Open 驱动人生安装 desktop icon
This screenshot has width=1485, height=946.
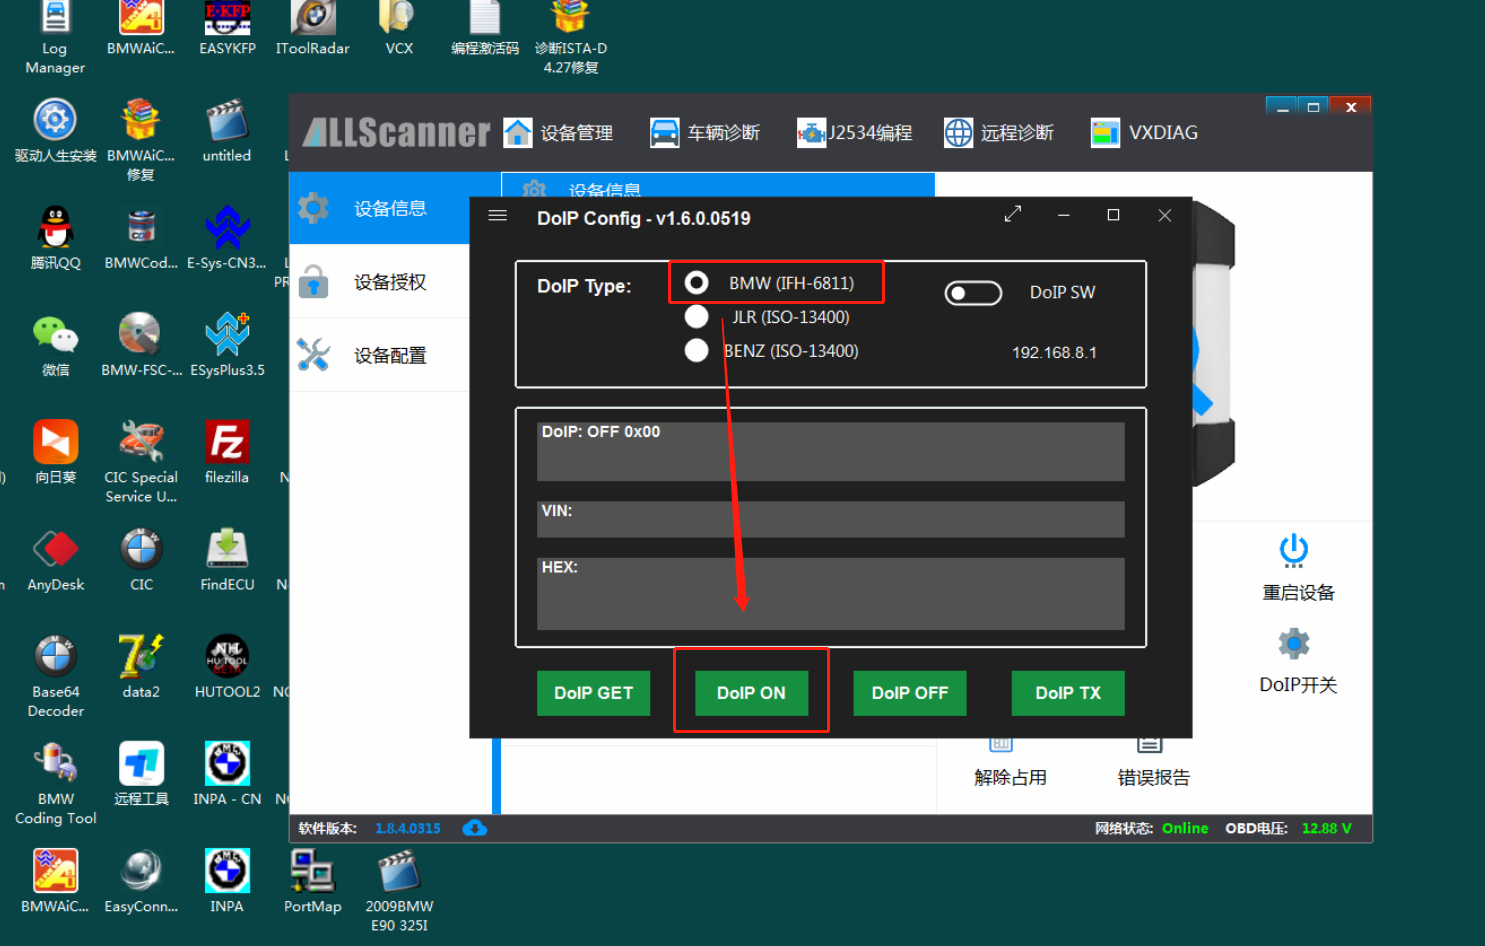(x=55, y=131)
